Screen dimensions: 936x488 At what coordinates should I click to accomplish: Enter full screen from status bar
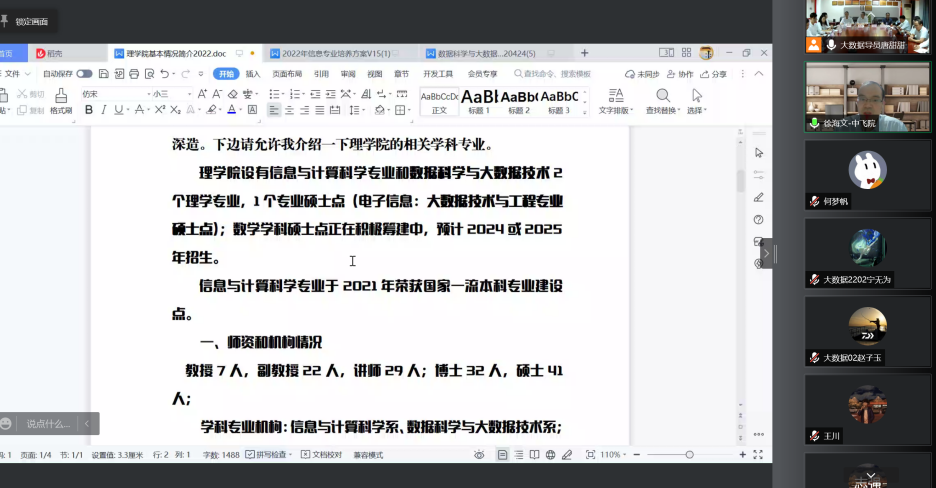758,455
